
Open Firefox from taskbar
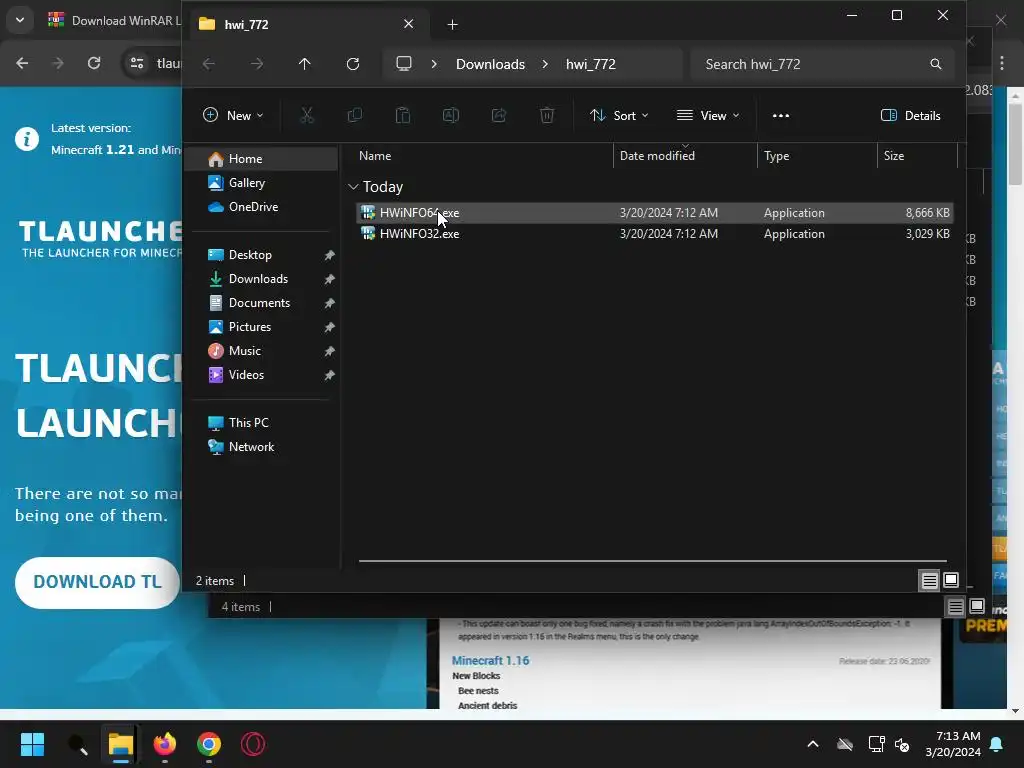point(165,744)
